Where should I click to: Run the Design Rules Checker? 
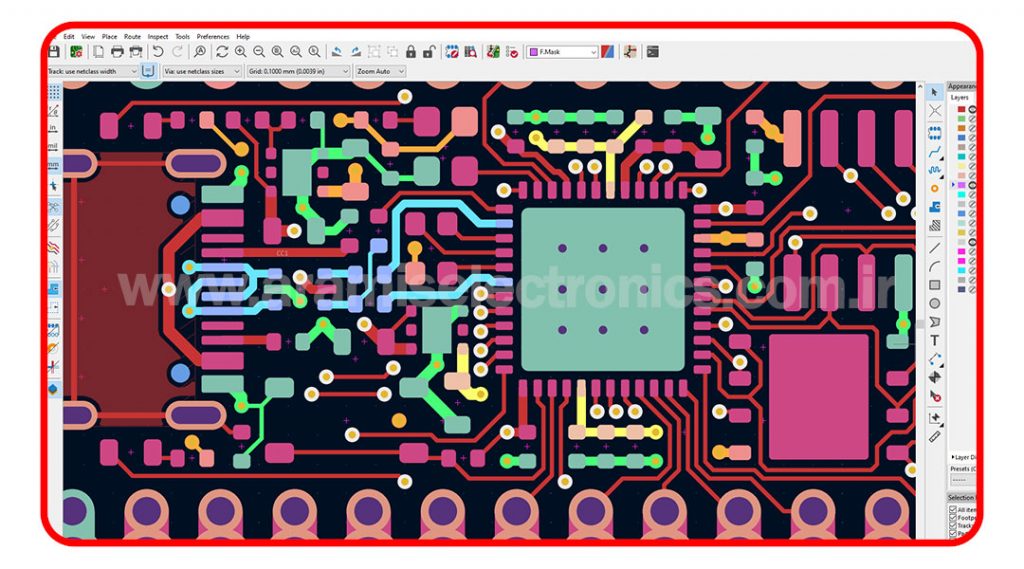coord(513,52)
